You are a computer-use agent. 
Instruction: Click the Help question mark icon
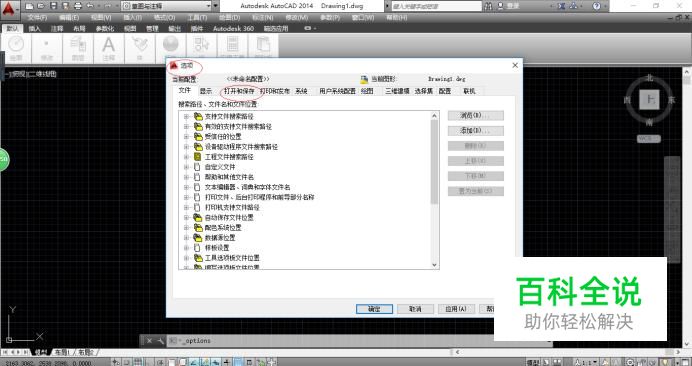pos(596,6)
